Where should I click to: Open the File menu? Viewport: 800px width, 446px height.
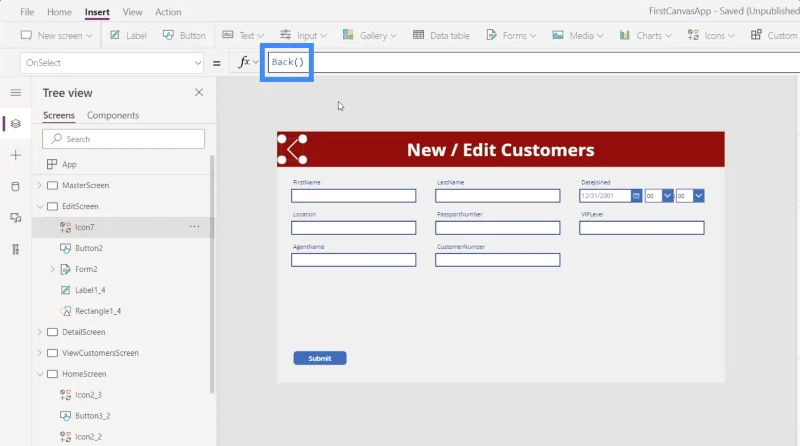27,12
